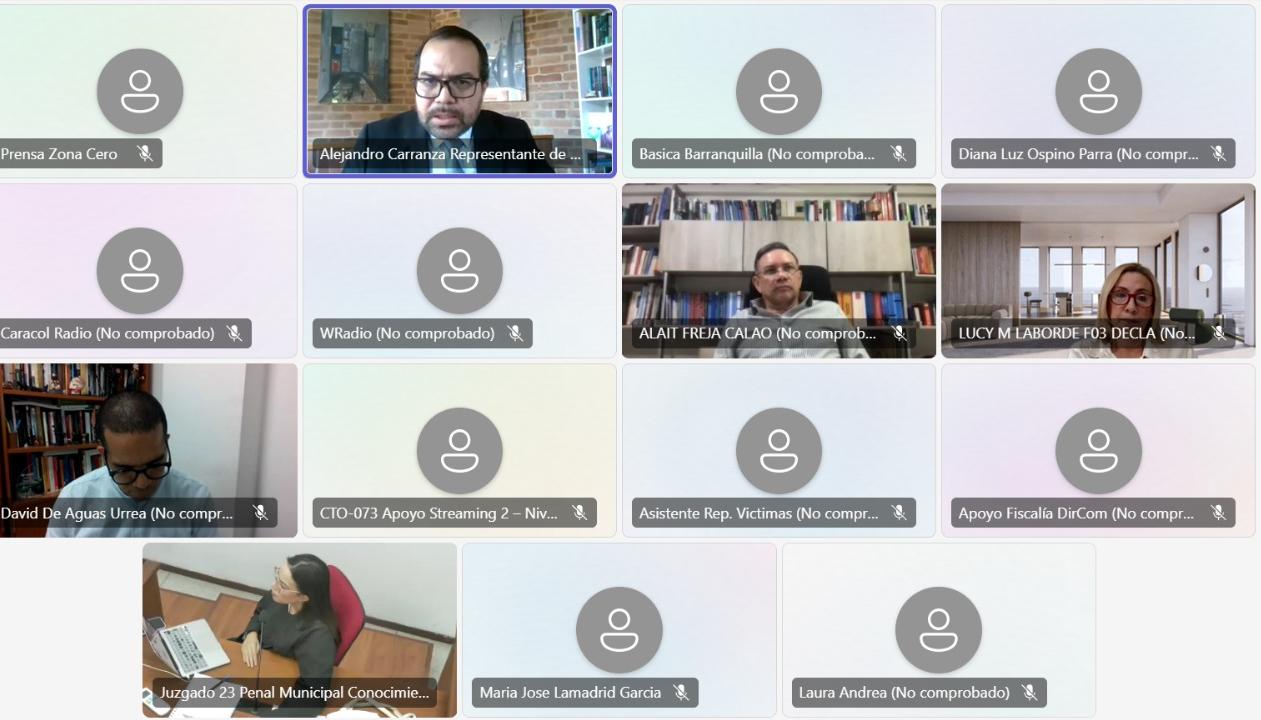Viewport: 1261px width, 720px height.
Task: Click muted mic icon on CTO-073 Apoyo Streaming 2
Action: click(579, 513)
